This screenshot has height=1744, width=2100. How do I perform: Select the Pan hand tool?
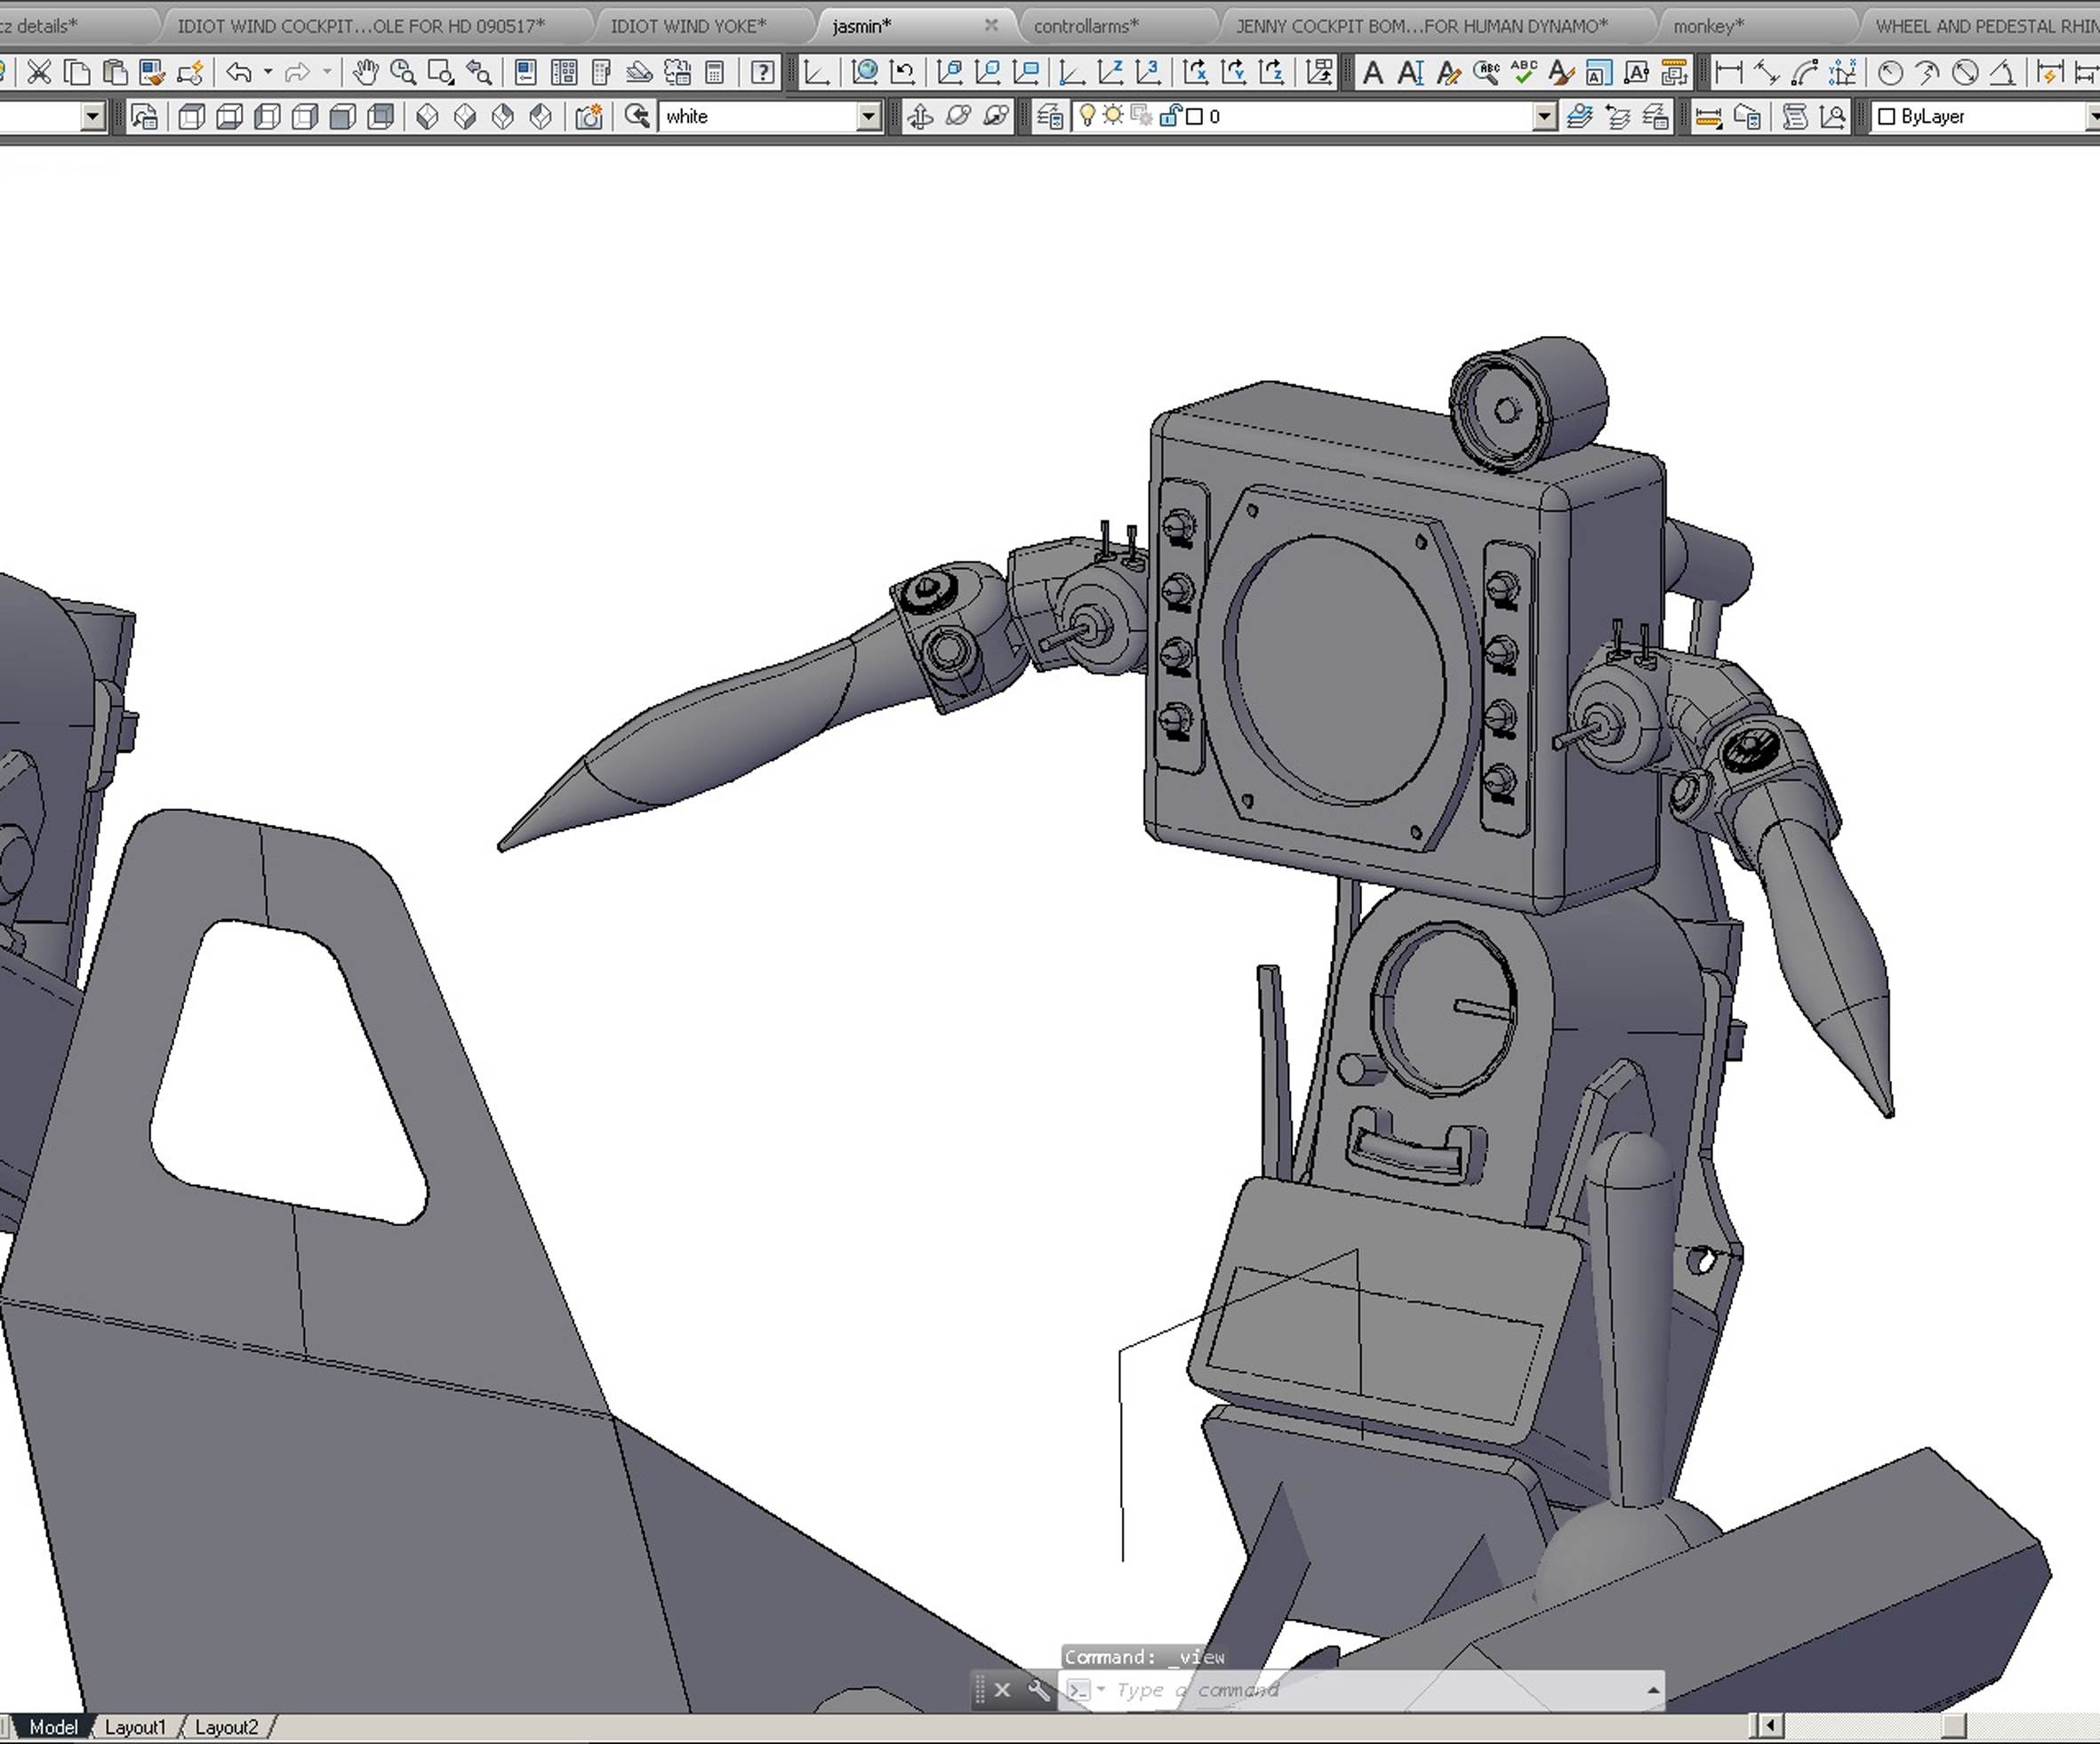pos(366,72)
